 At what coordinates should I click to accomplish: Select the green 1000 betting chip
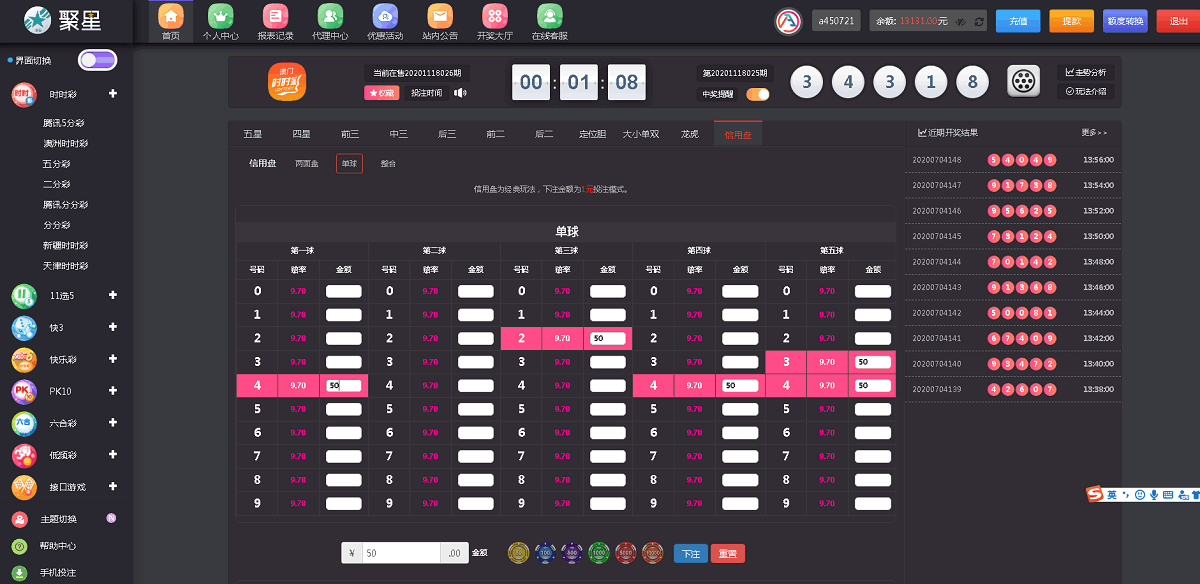(x=599, y=552)
